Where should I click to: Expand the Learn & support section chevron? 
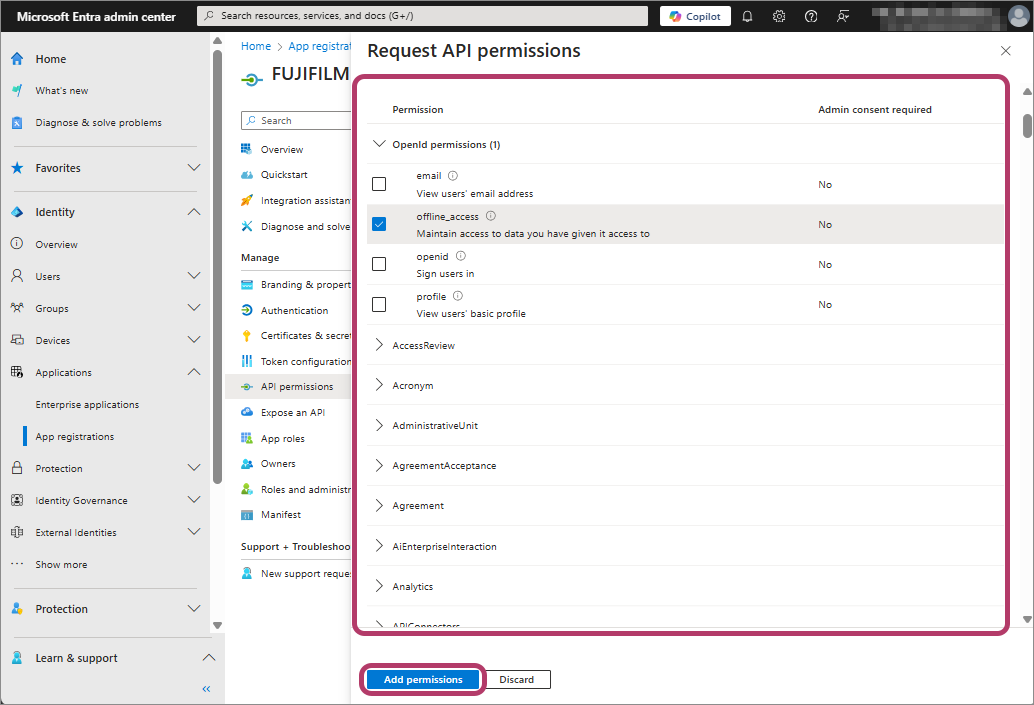pyautogui.click(x=209, y=658)
